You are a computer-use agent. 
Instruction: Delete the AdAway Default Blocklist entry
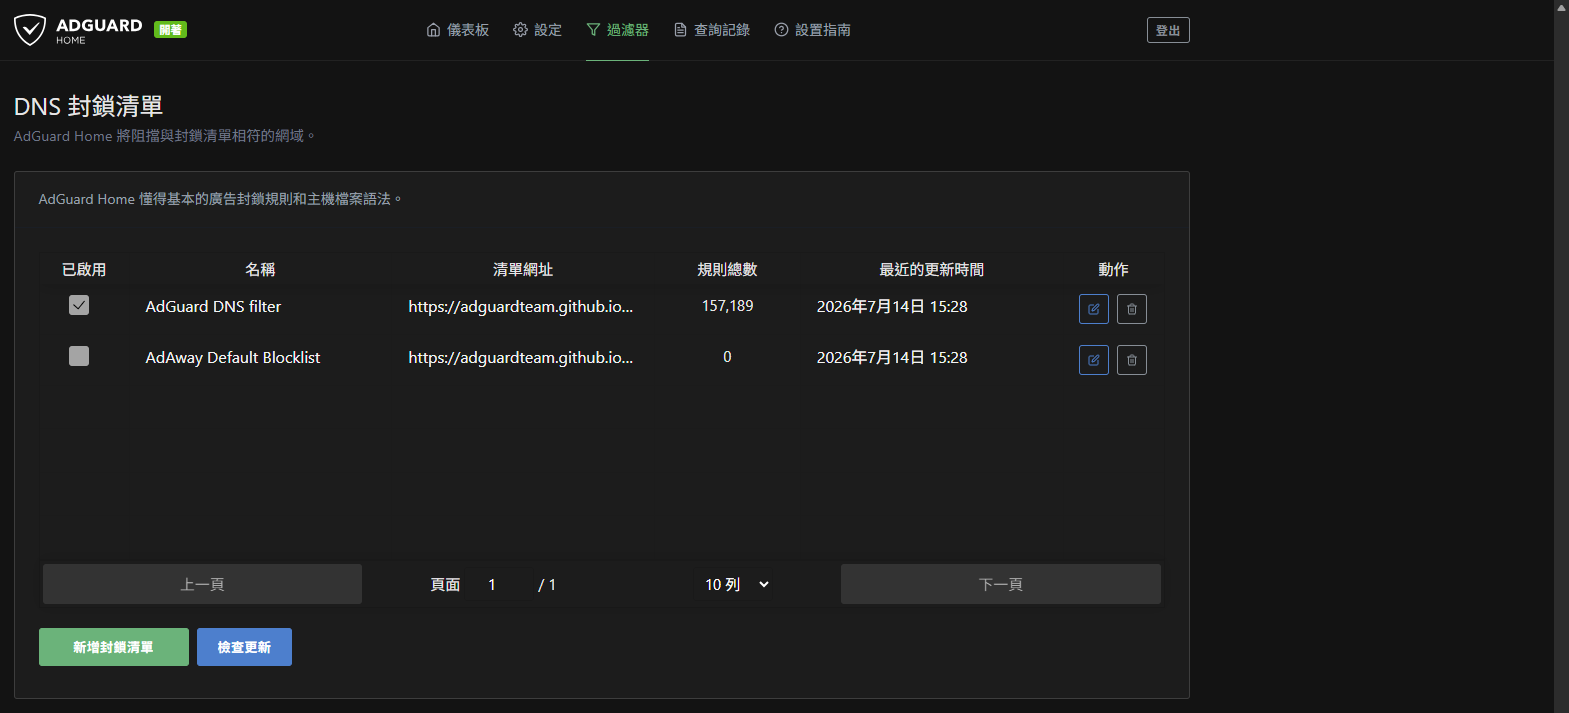coord(1132,360)
